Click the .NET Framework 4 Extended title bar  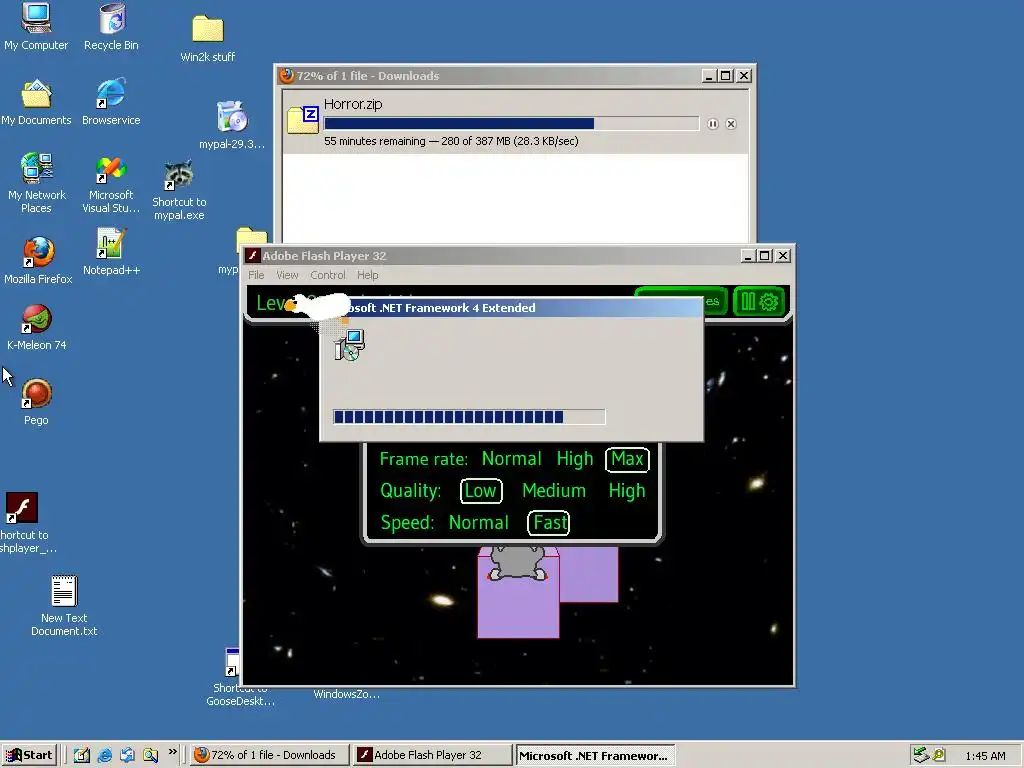point(511,308)
